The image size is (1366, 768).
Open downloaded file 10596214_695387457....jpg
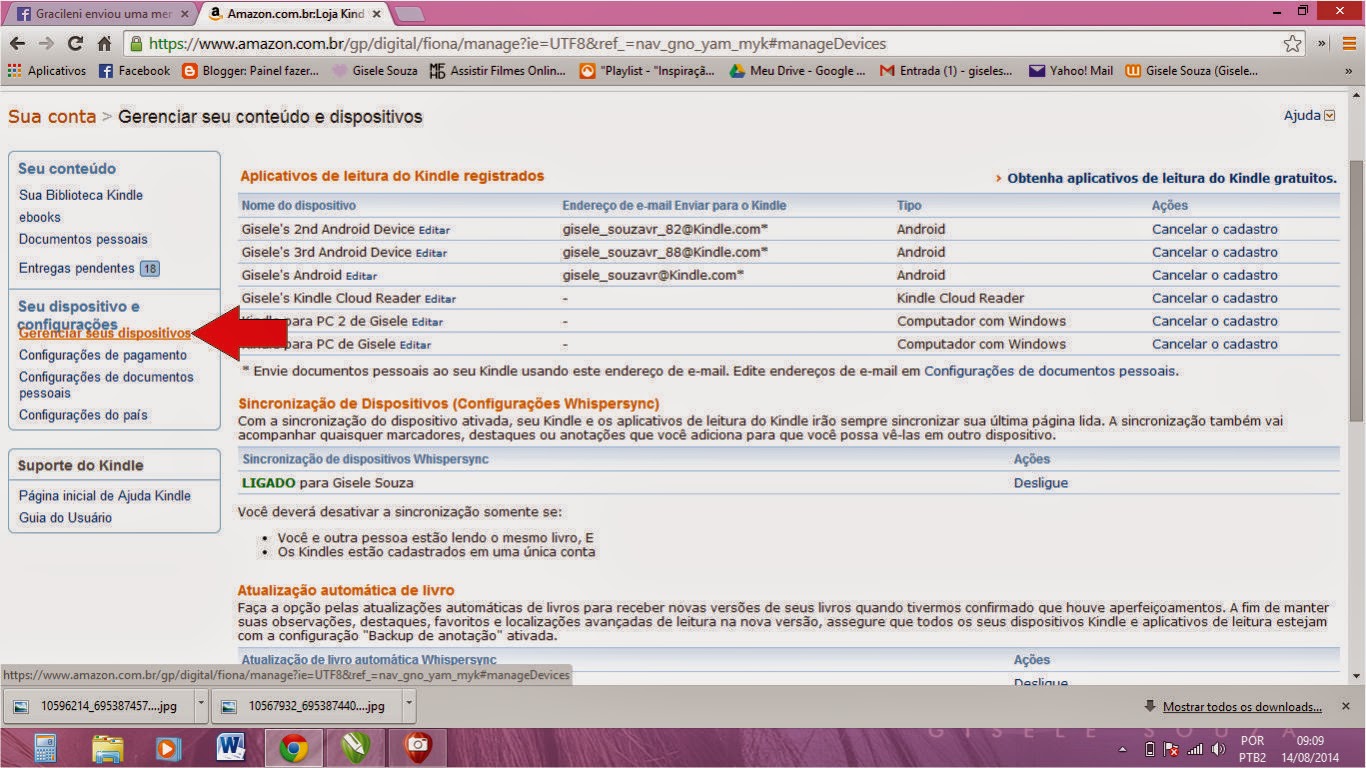pos(98,705)
